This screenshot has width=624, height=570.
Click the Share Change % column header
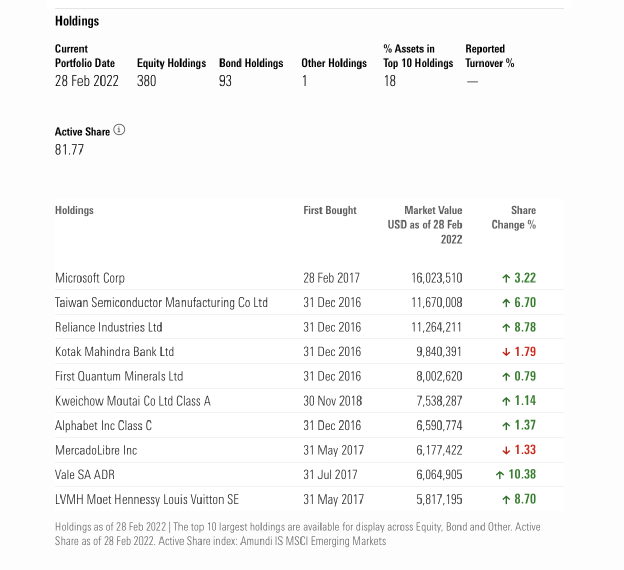click(514, 218)
